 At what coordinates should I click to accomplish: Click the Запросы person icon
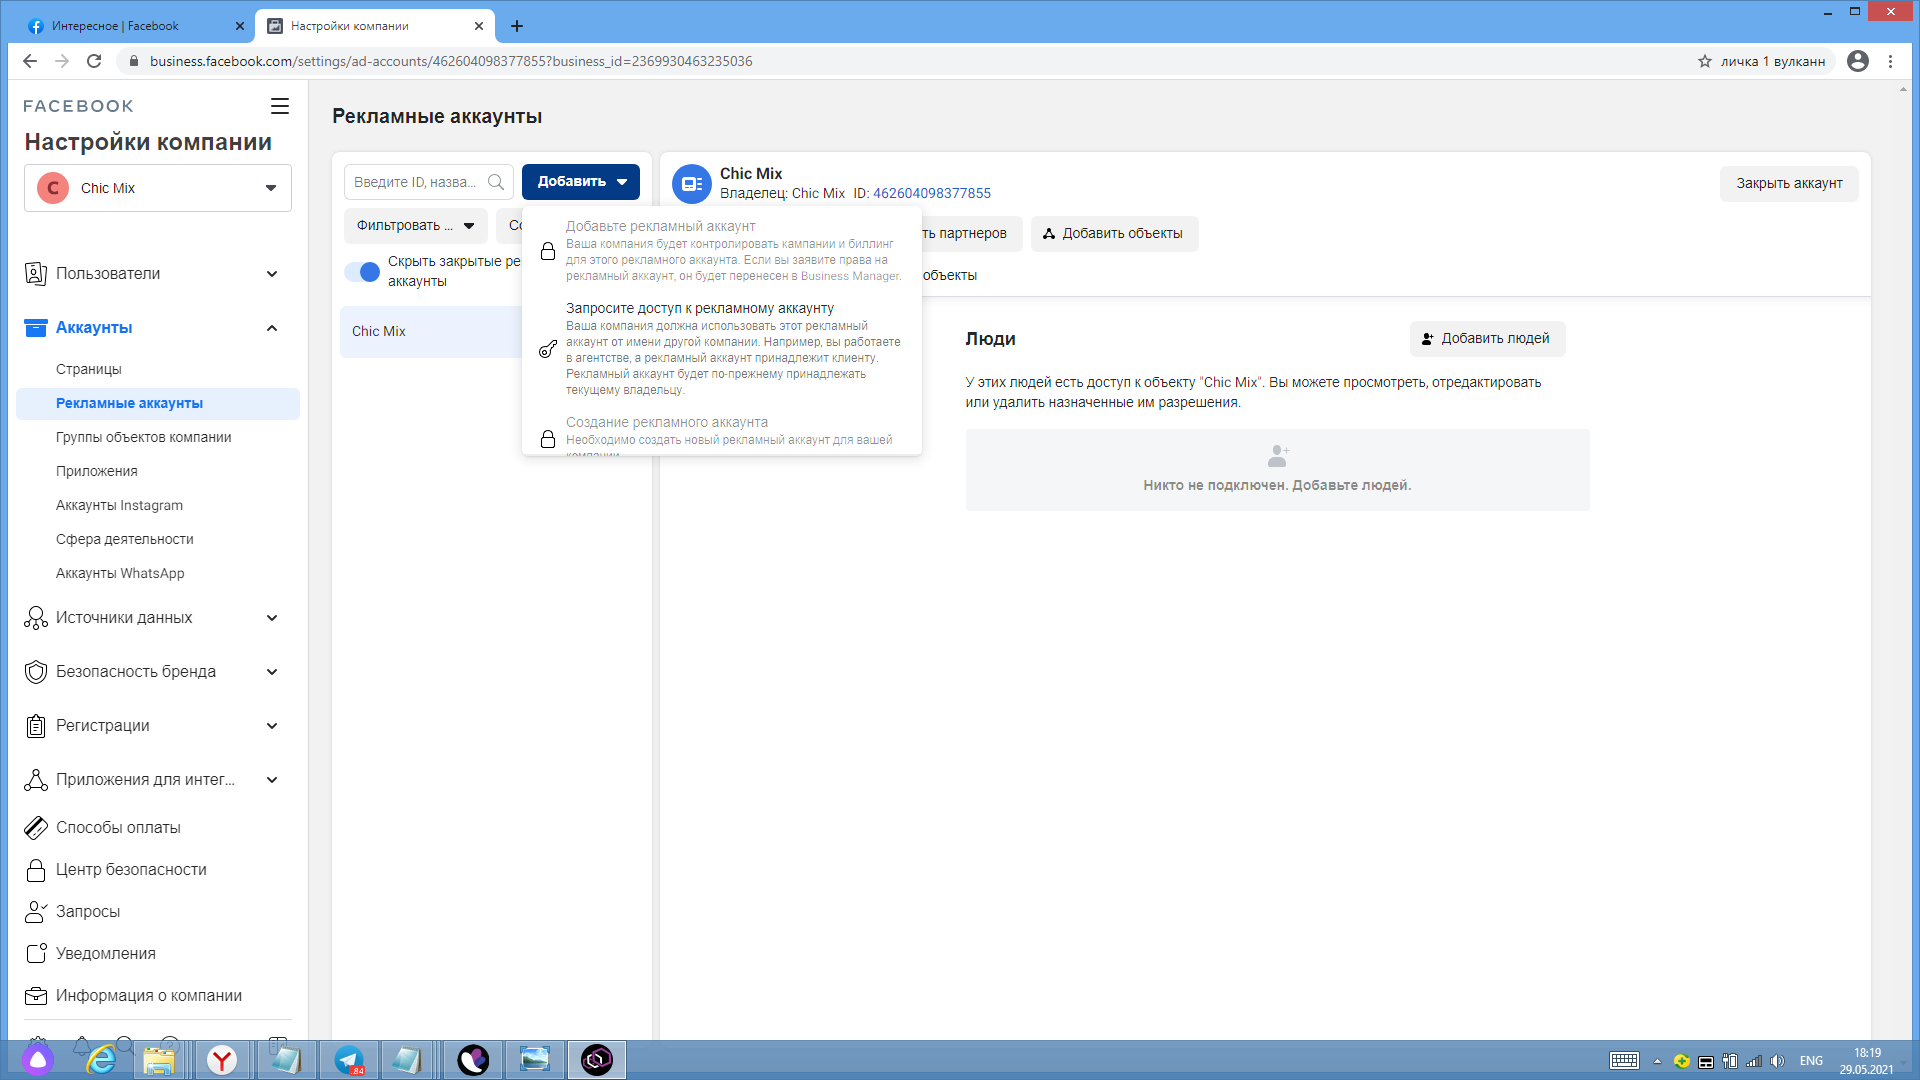tap(36, 912)
